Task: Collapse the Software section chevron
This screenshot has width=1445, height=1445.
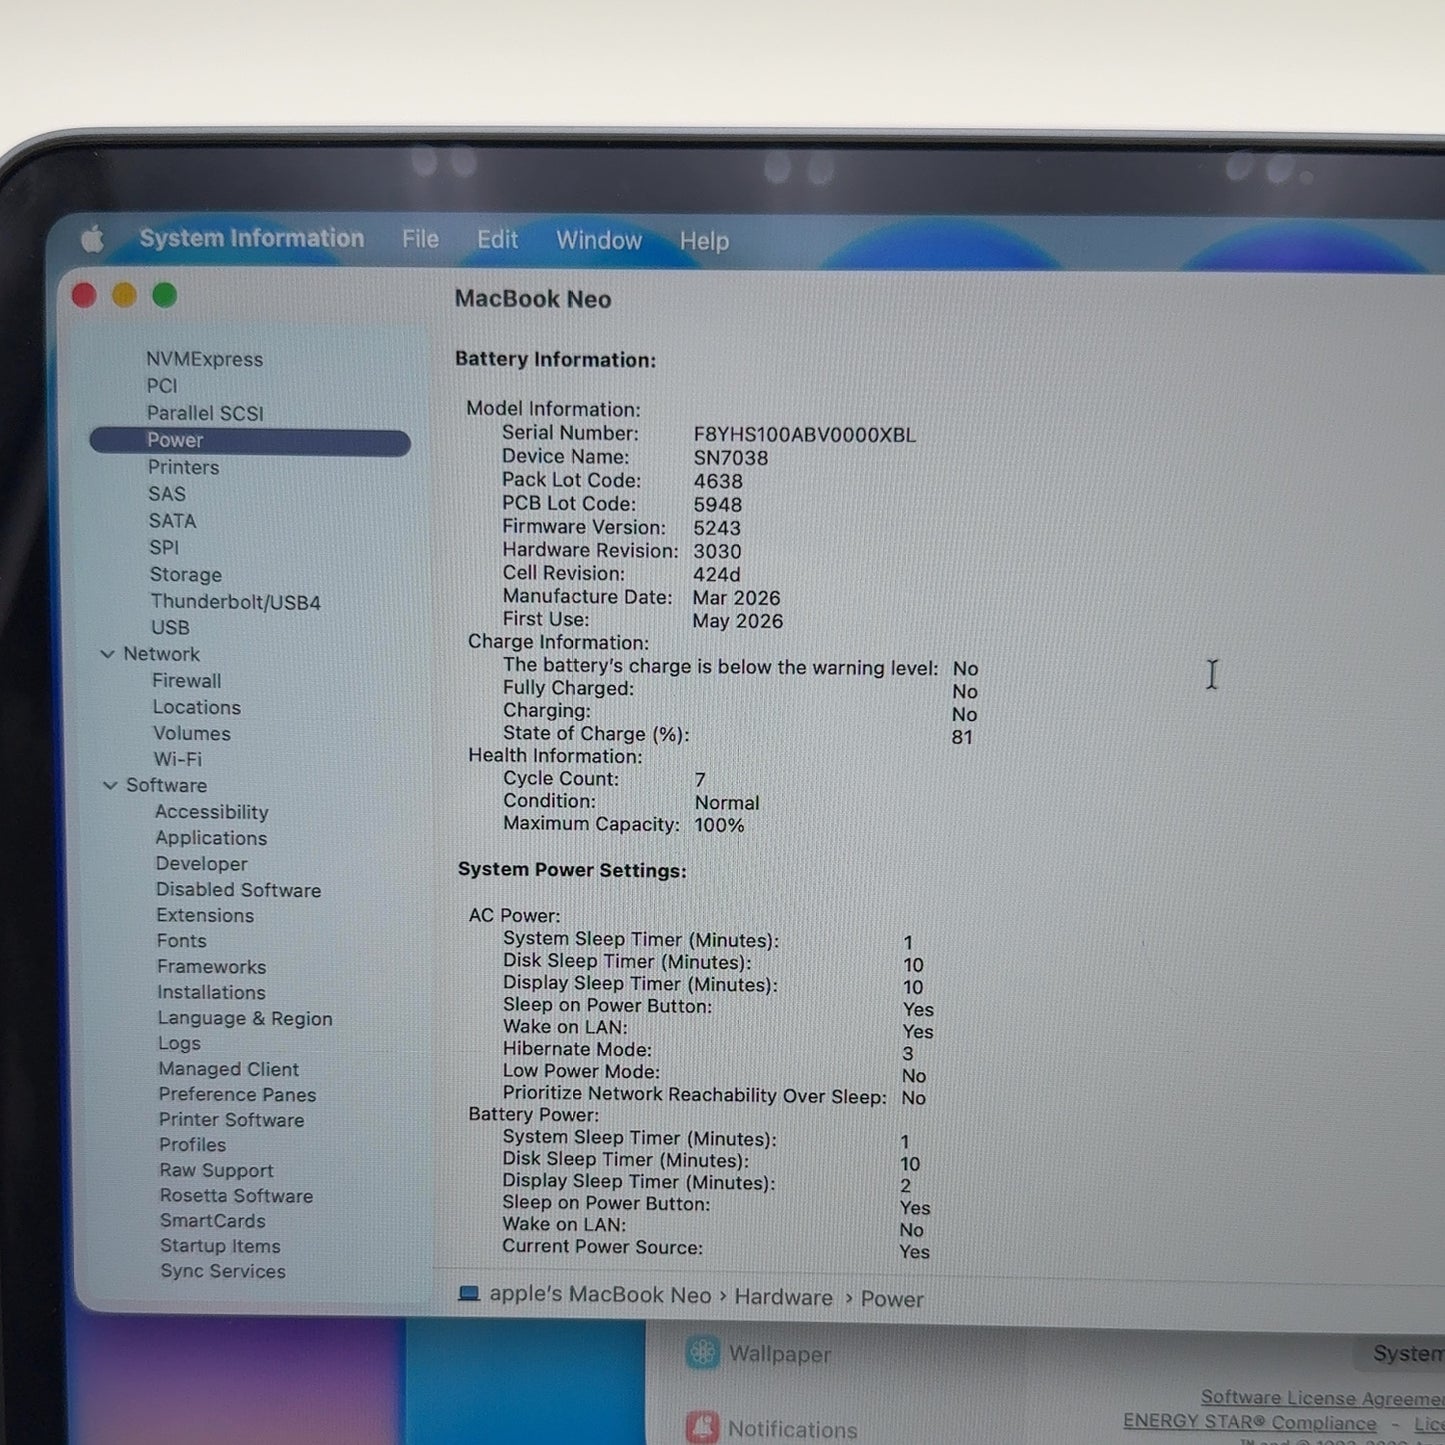Action: 110,785
